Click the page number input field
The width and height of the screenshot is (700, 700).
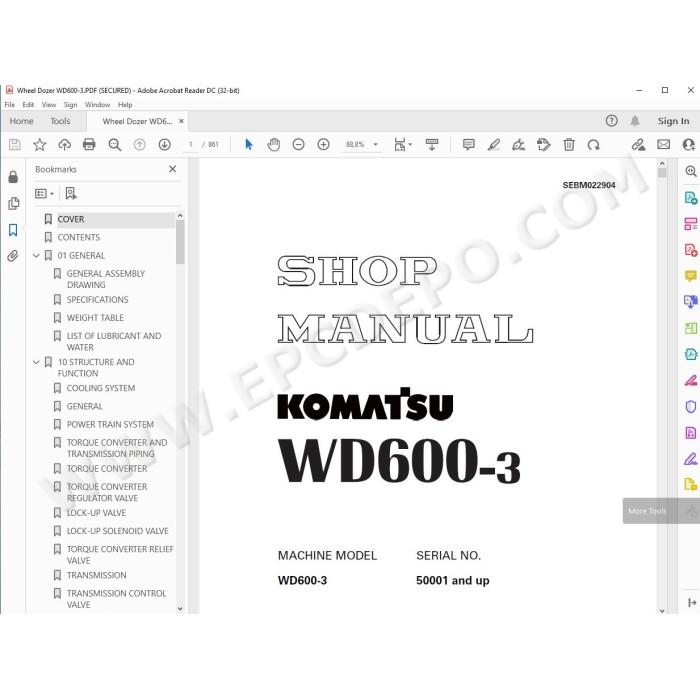coord(191,145)
